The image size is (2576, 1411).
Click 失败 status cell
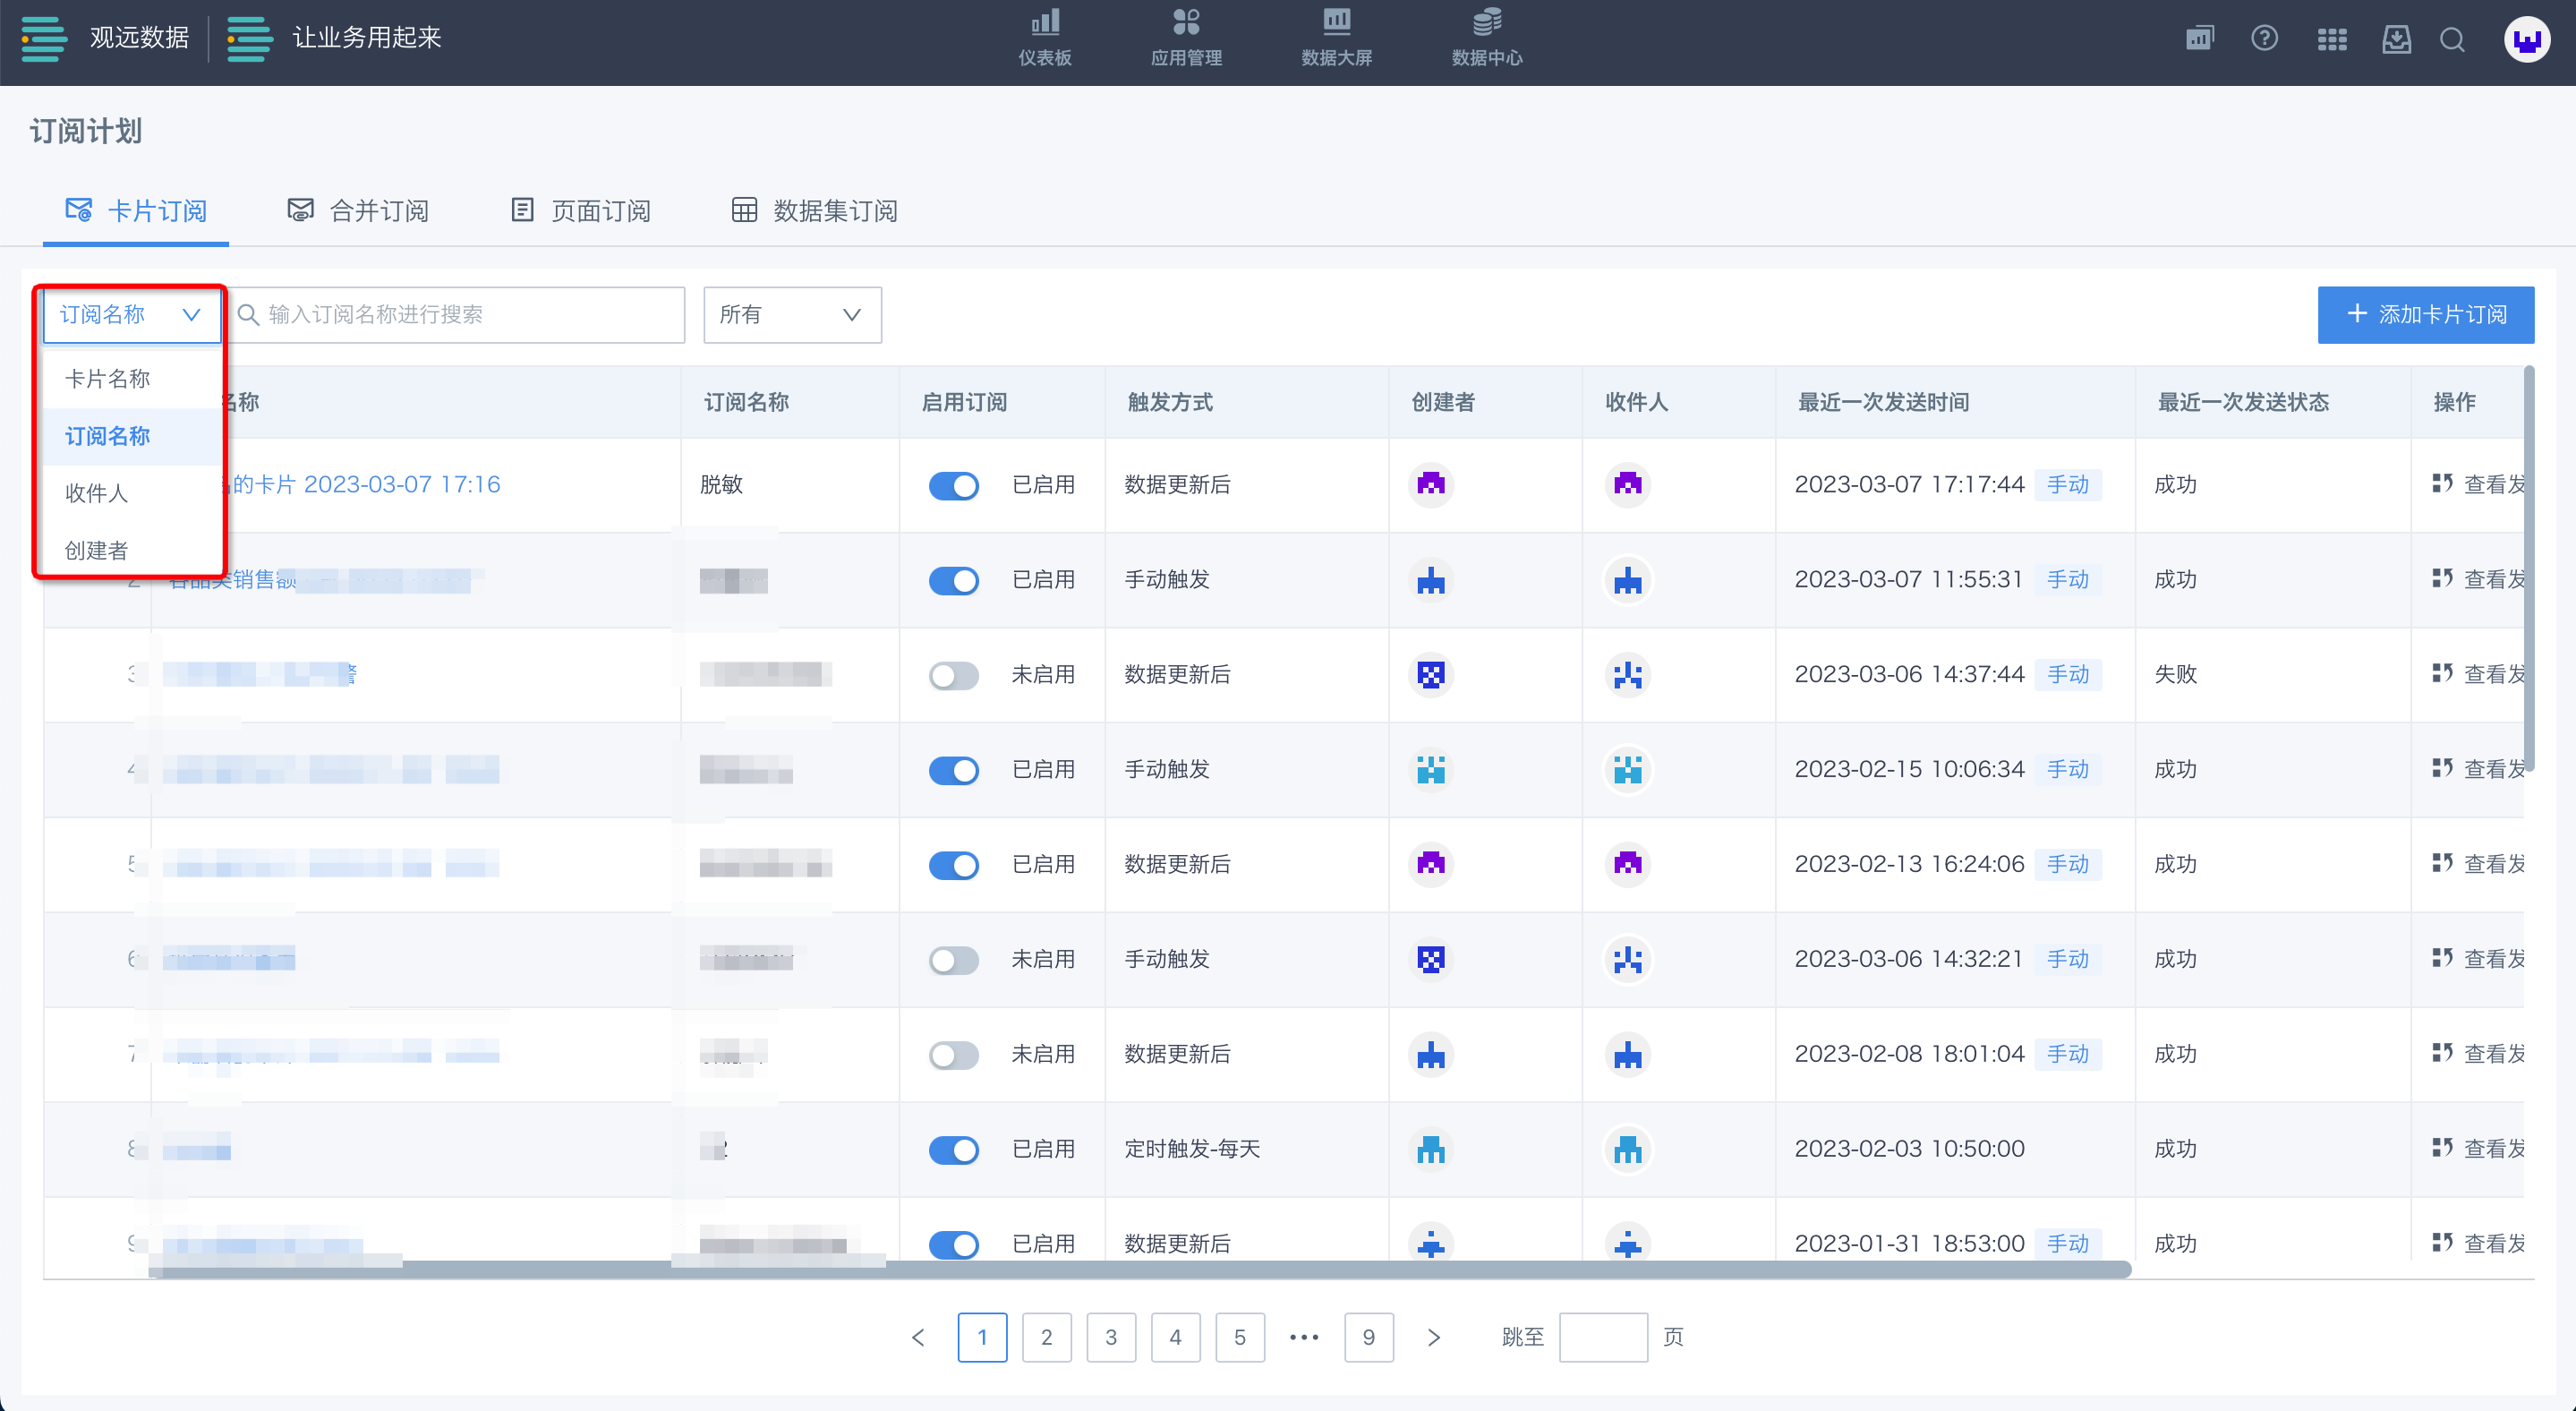(x=2175, y=674)
